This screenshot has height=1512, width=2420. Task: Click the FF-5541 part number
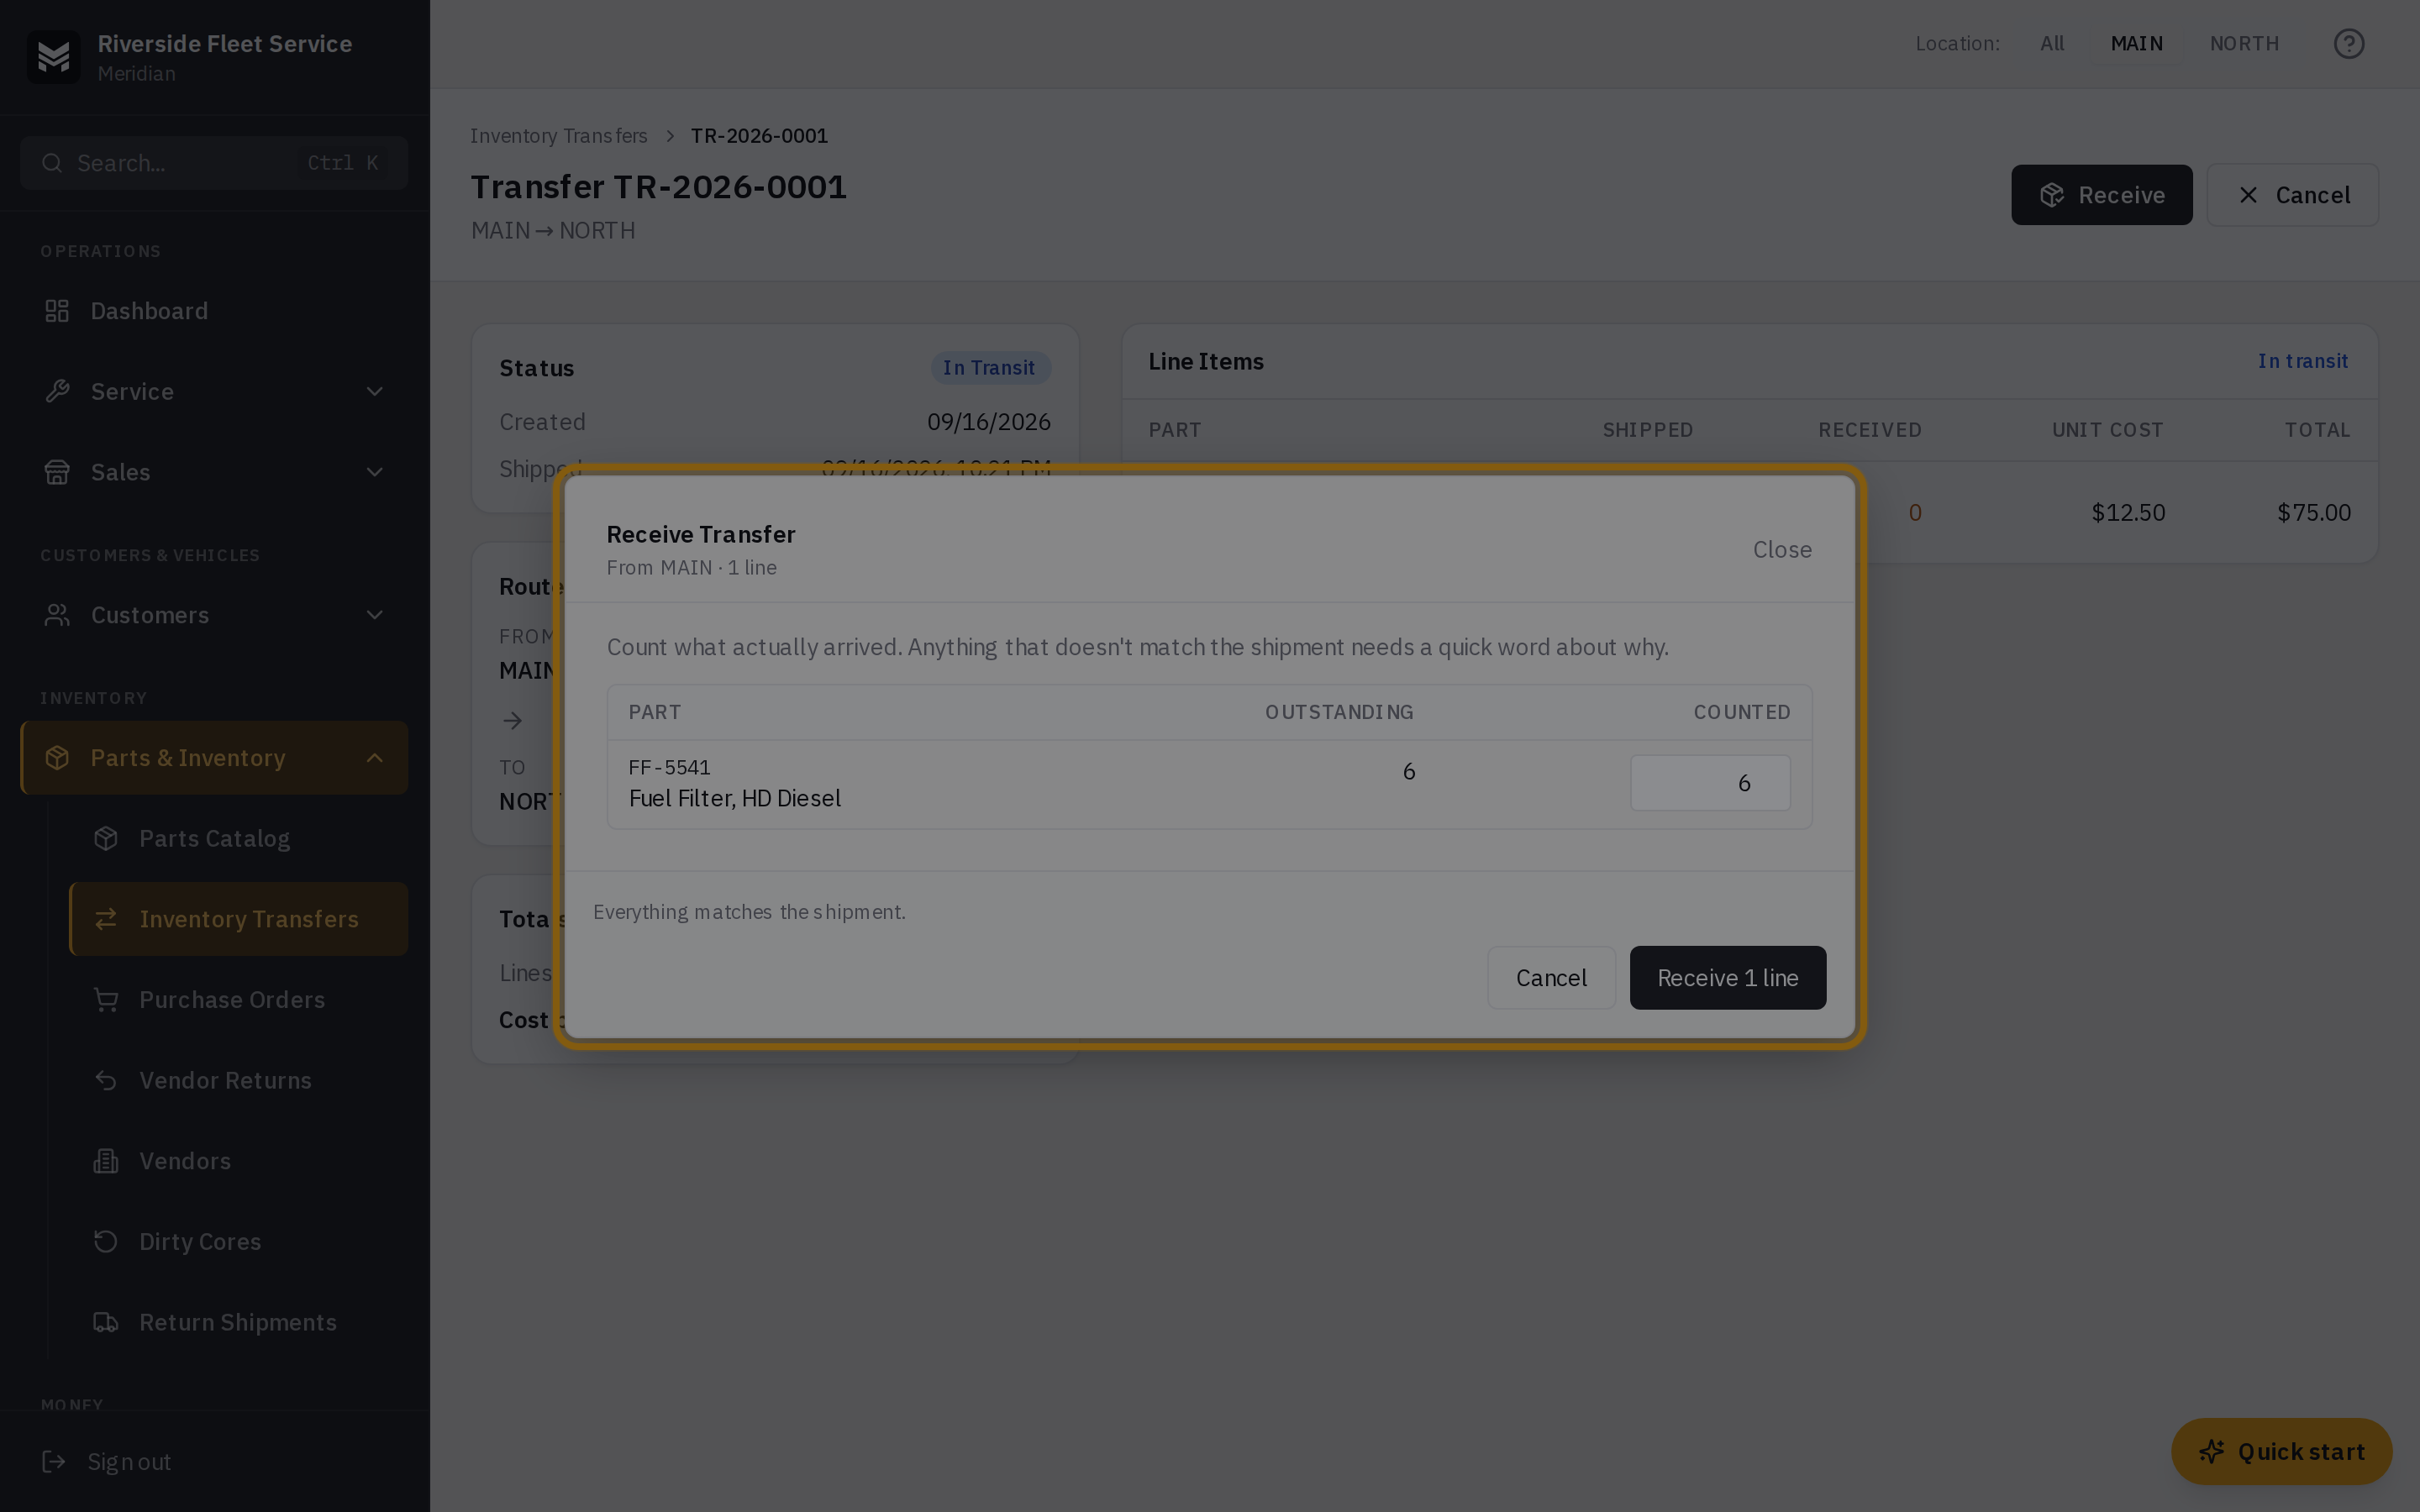tap(669, 767)
